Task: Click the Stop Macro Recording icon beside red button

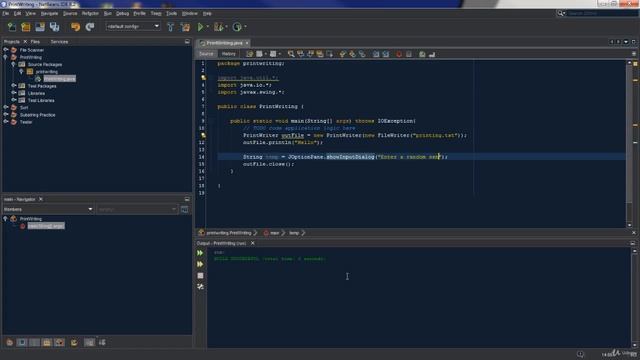Action: pos(409,54)
